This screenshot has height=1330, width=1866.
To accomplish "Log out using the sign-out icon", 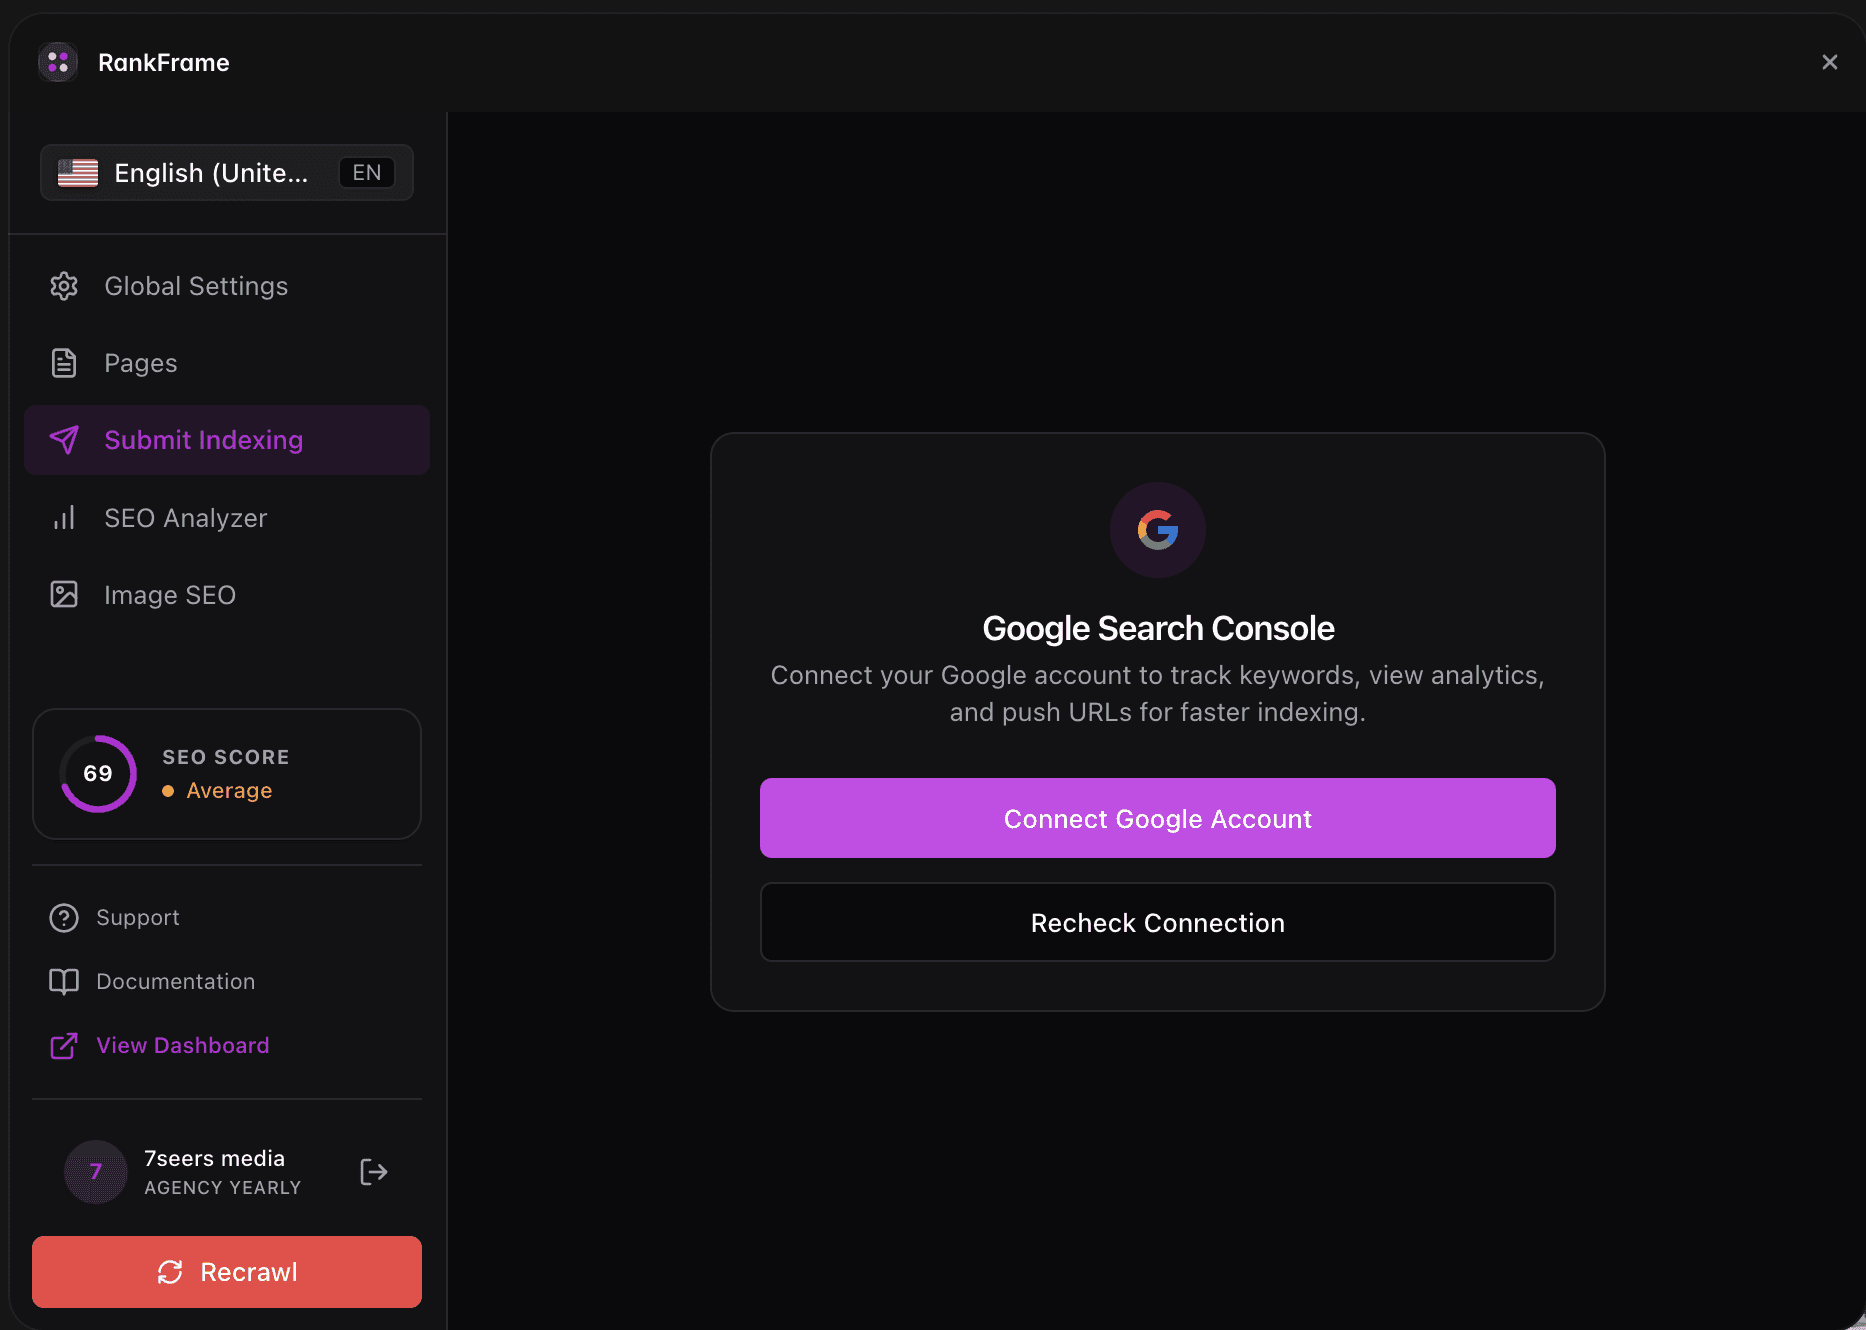I will (373, 1172).
